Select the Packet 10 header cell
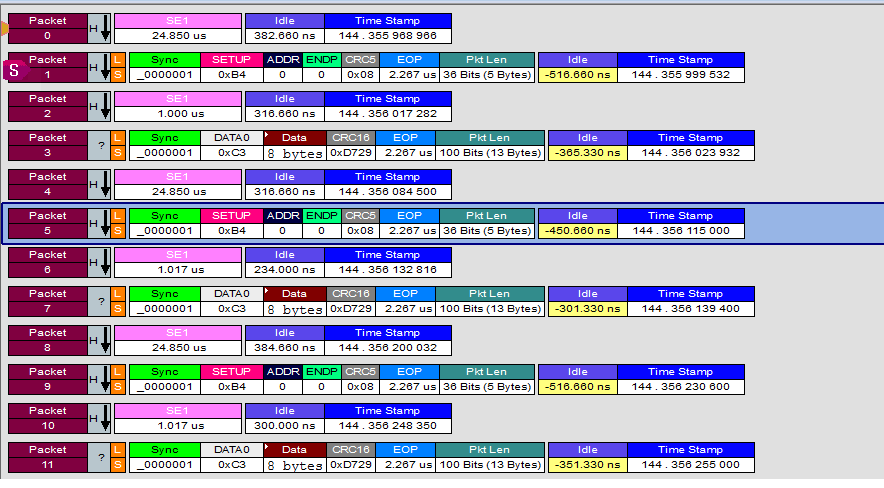This screenshot has width=884, height=488. (x=48, y=419)
